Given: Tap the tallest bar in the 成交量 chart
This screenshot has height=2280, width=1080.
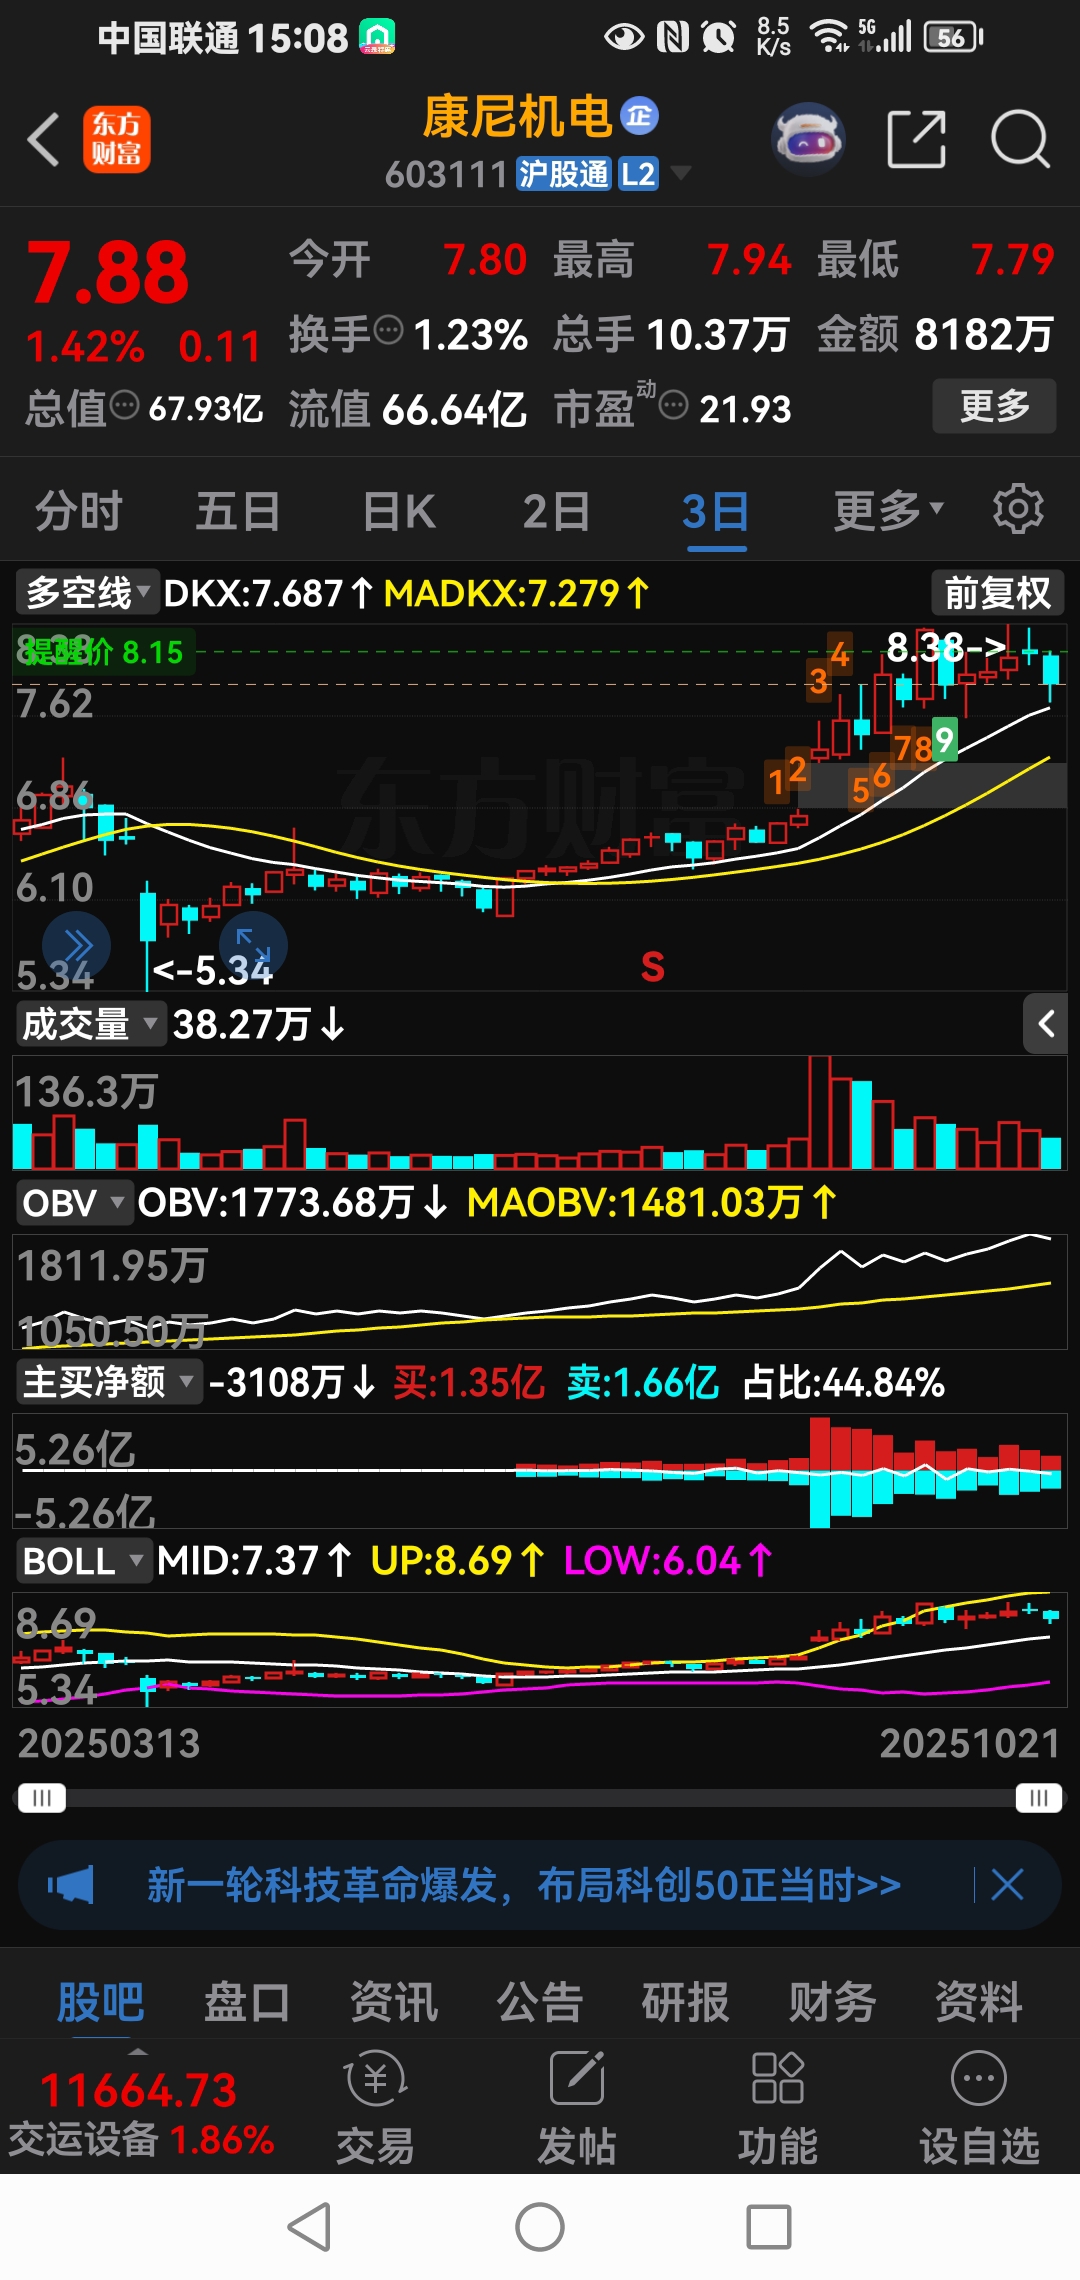Looking at the screenshot, I should 819,1112.
